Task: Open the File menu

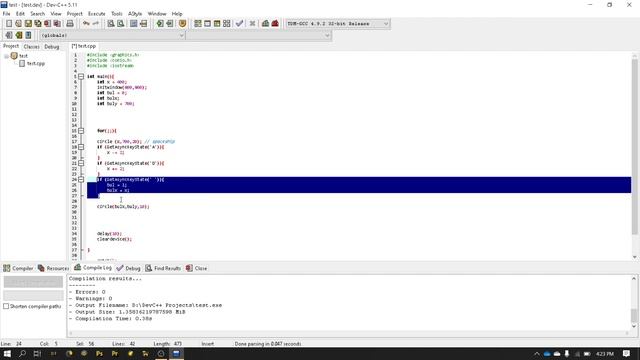Action: (x=7, y=13)
